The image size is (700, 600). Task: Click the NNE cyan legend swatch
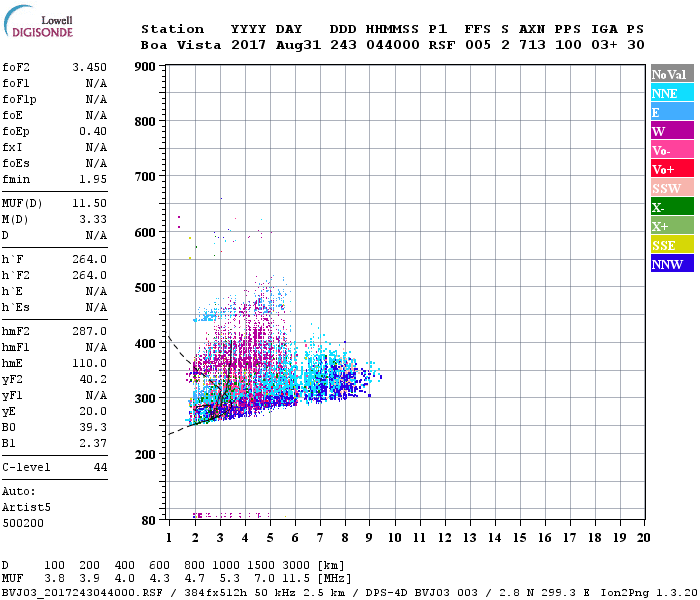coord(671,93)
